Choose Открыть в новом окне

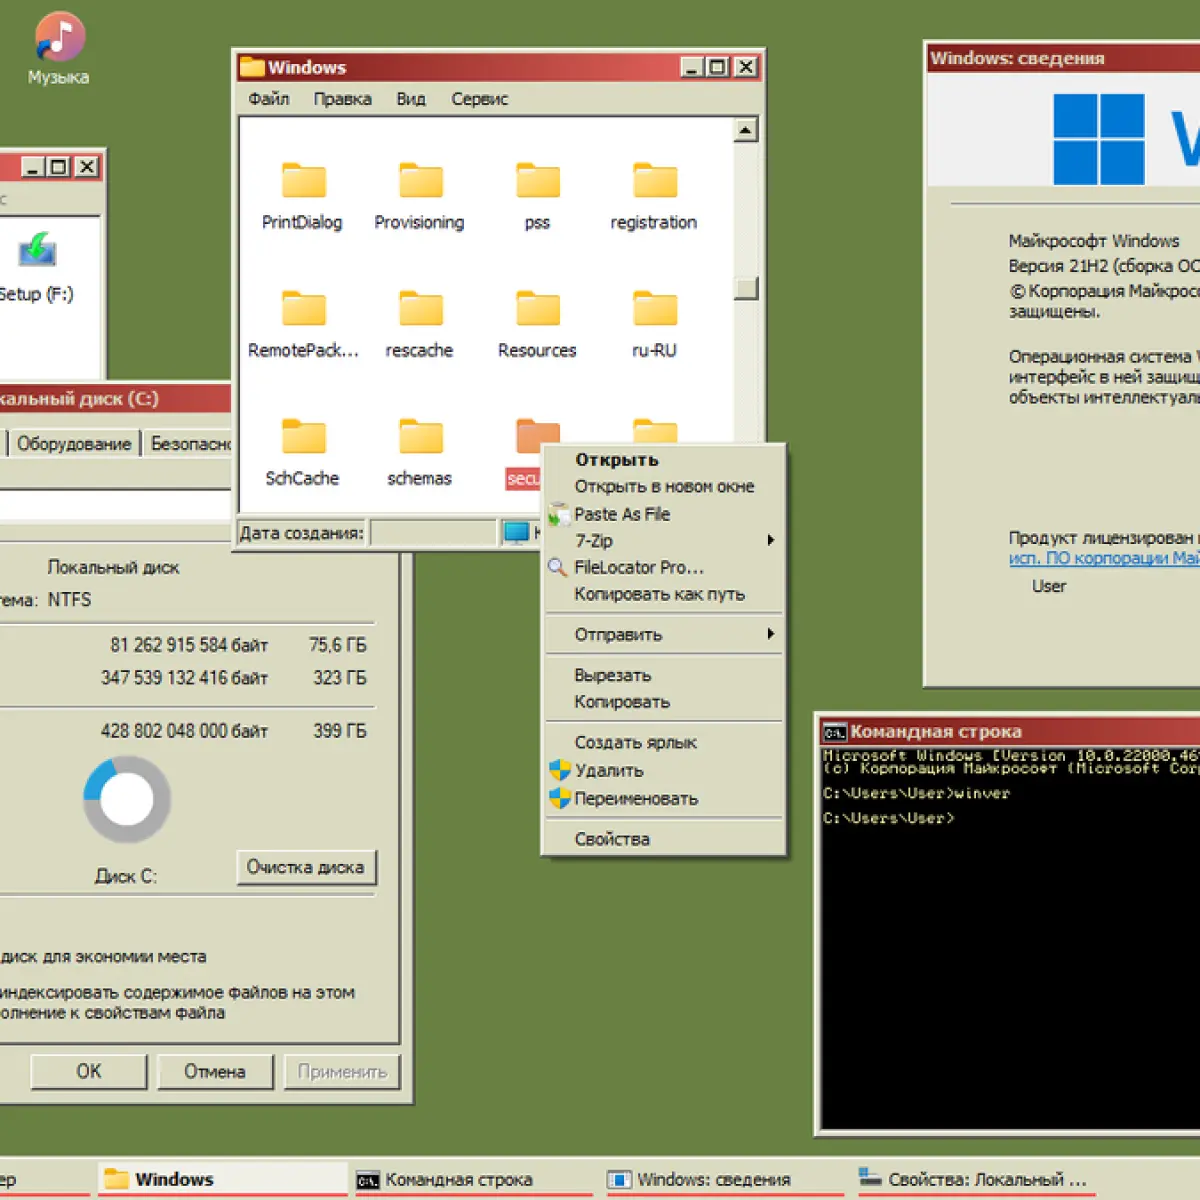click(x=664, y=487)
